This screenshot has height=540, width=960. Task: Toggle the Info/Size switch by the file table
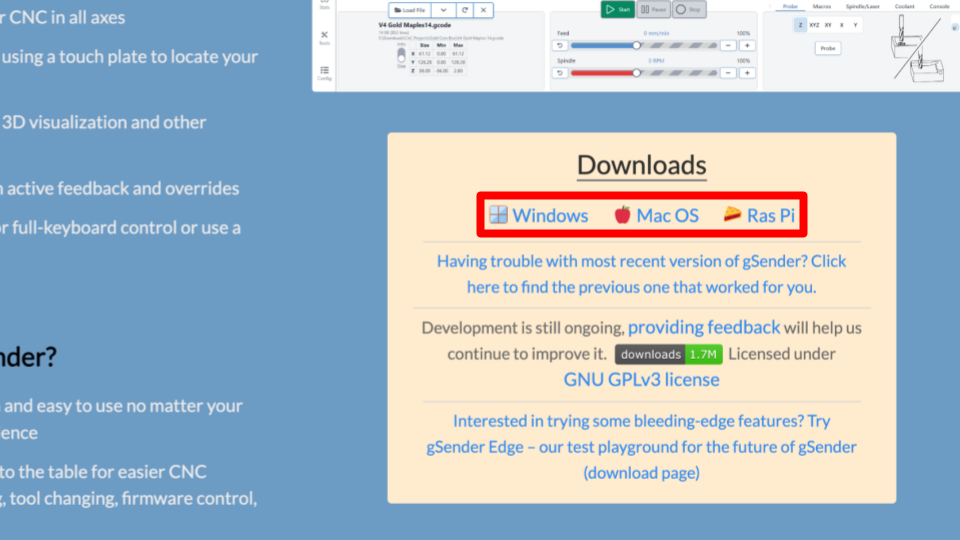tap(401, 55)
